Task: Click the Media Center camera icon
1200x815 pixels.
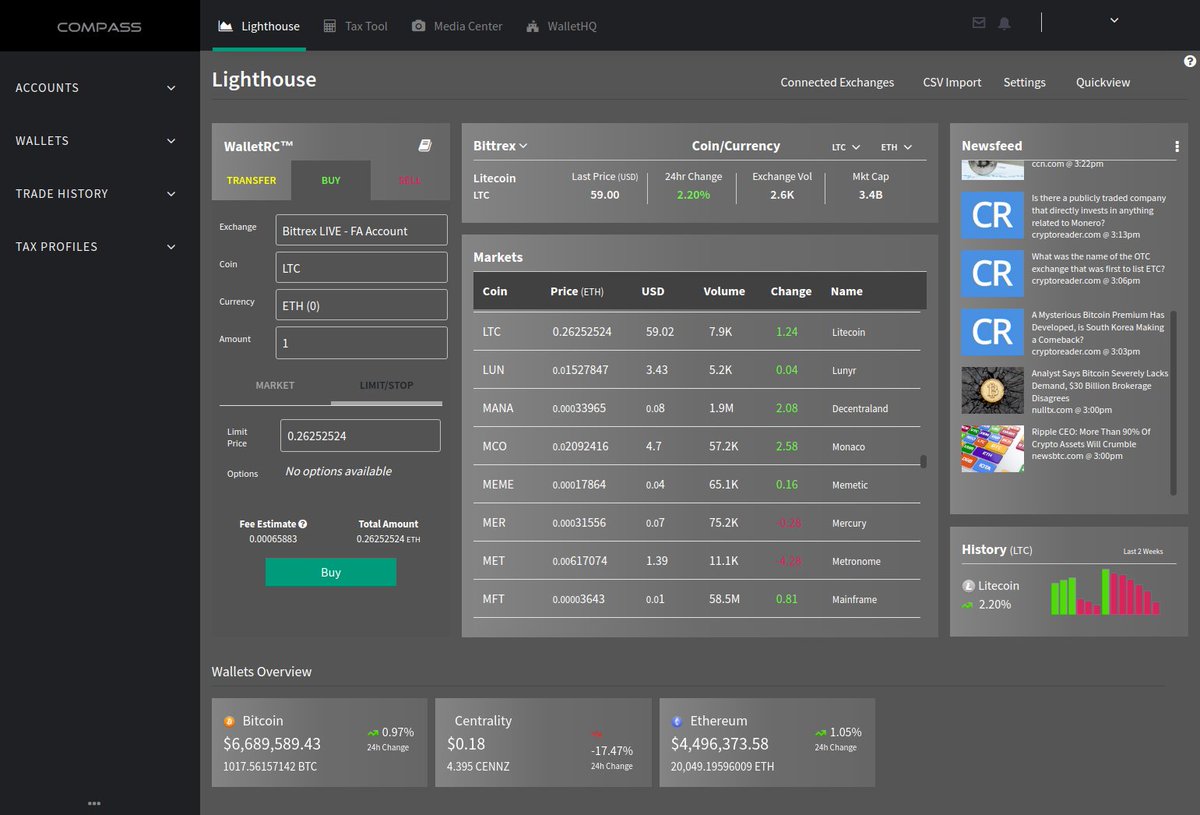Action: pyautogui.click(x=419, y=26)
